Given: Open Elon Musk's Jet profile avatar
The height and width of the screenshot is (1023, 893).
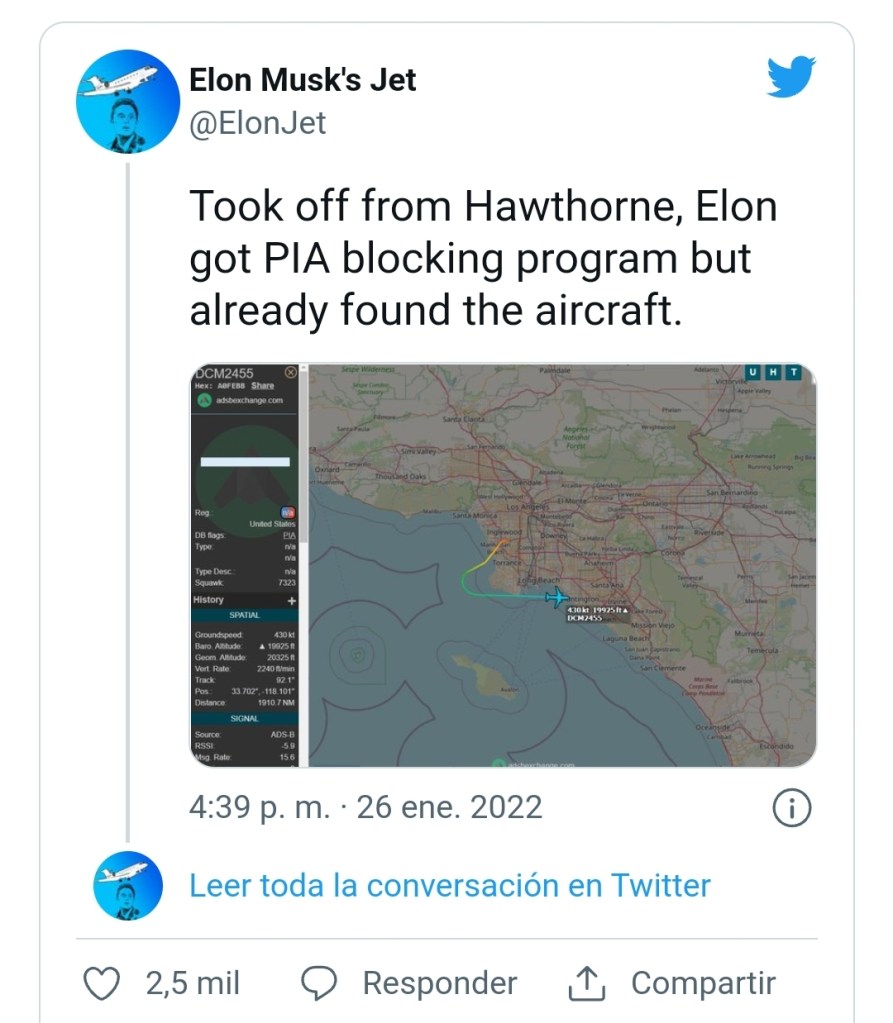Looking at the screenshot, I should 128,101.
